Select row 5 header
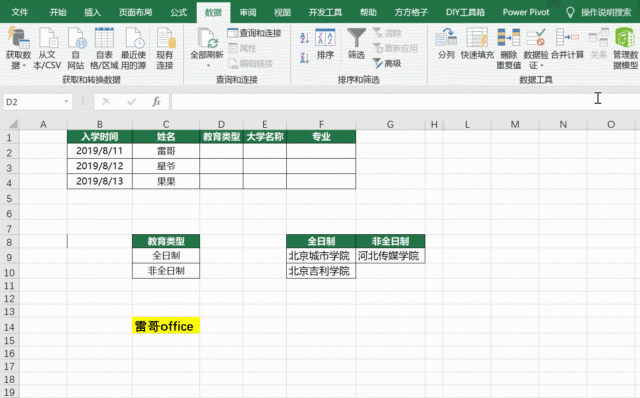This screenshot has width=640, height=398. point(9,198)
